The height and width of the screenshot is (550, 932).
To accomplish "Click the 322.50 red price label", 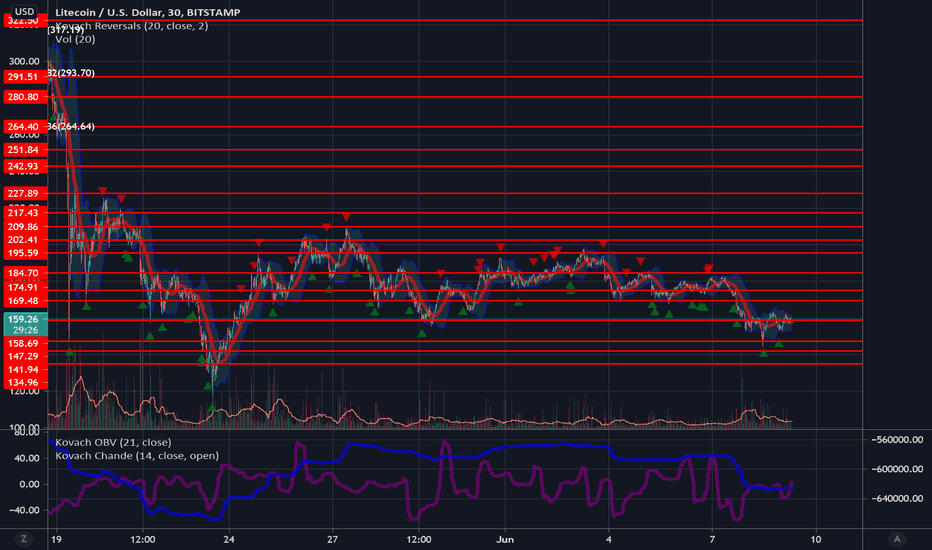I will [x=25, y=21].
